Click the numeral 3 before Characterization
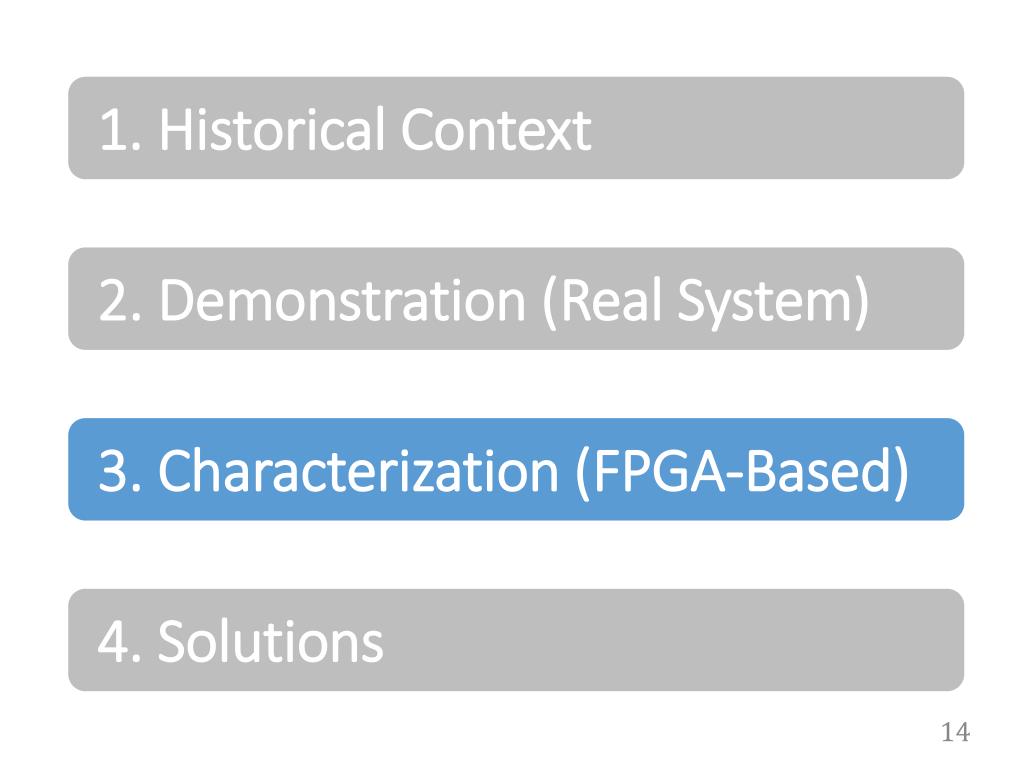The image size is (1024, 768). (x=114, y=471)
